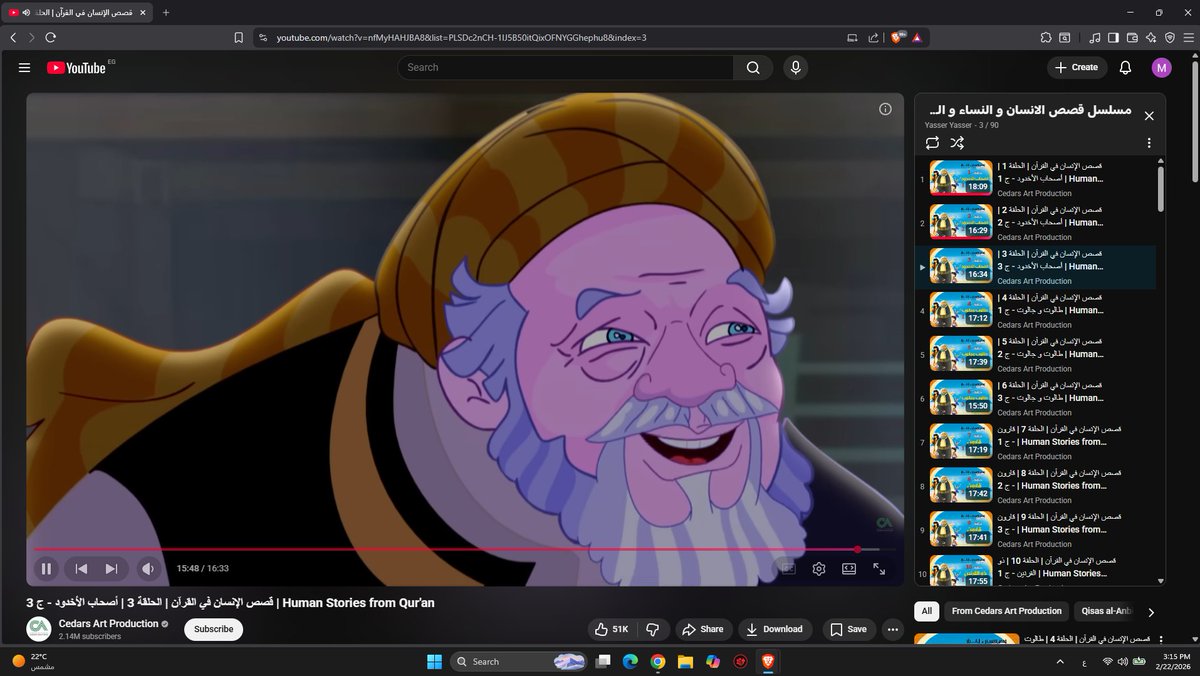
Task: Show video info card icon
Action: (x=885, y=110)
